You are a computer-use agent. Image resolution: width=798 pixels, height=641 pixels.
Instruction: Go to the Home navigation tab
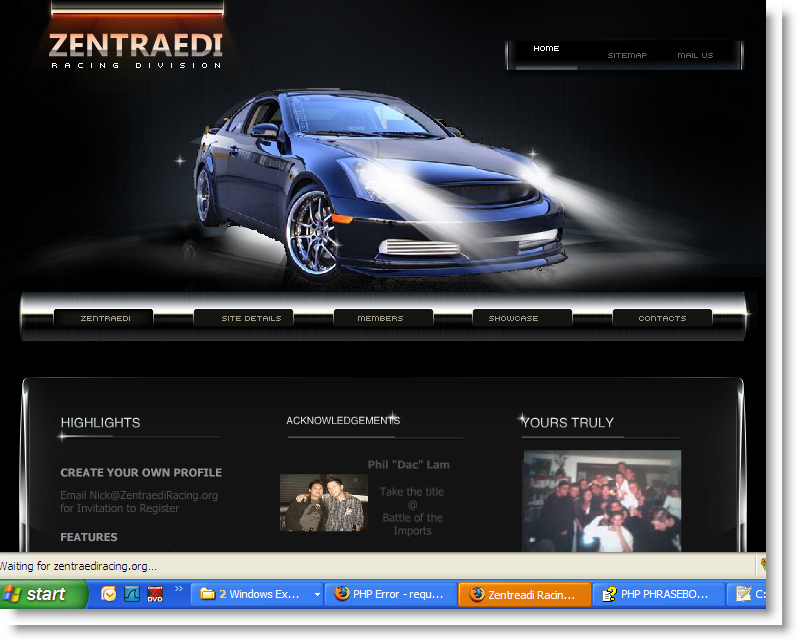546,49
